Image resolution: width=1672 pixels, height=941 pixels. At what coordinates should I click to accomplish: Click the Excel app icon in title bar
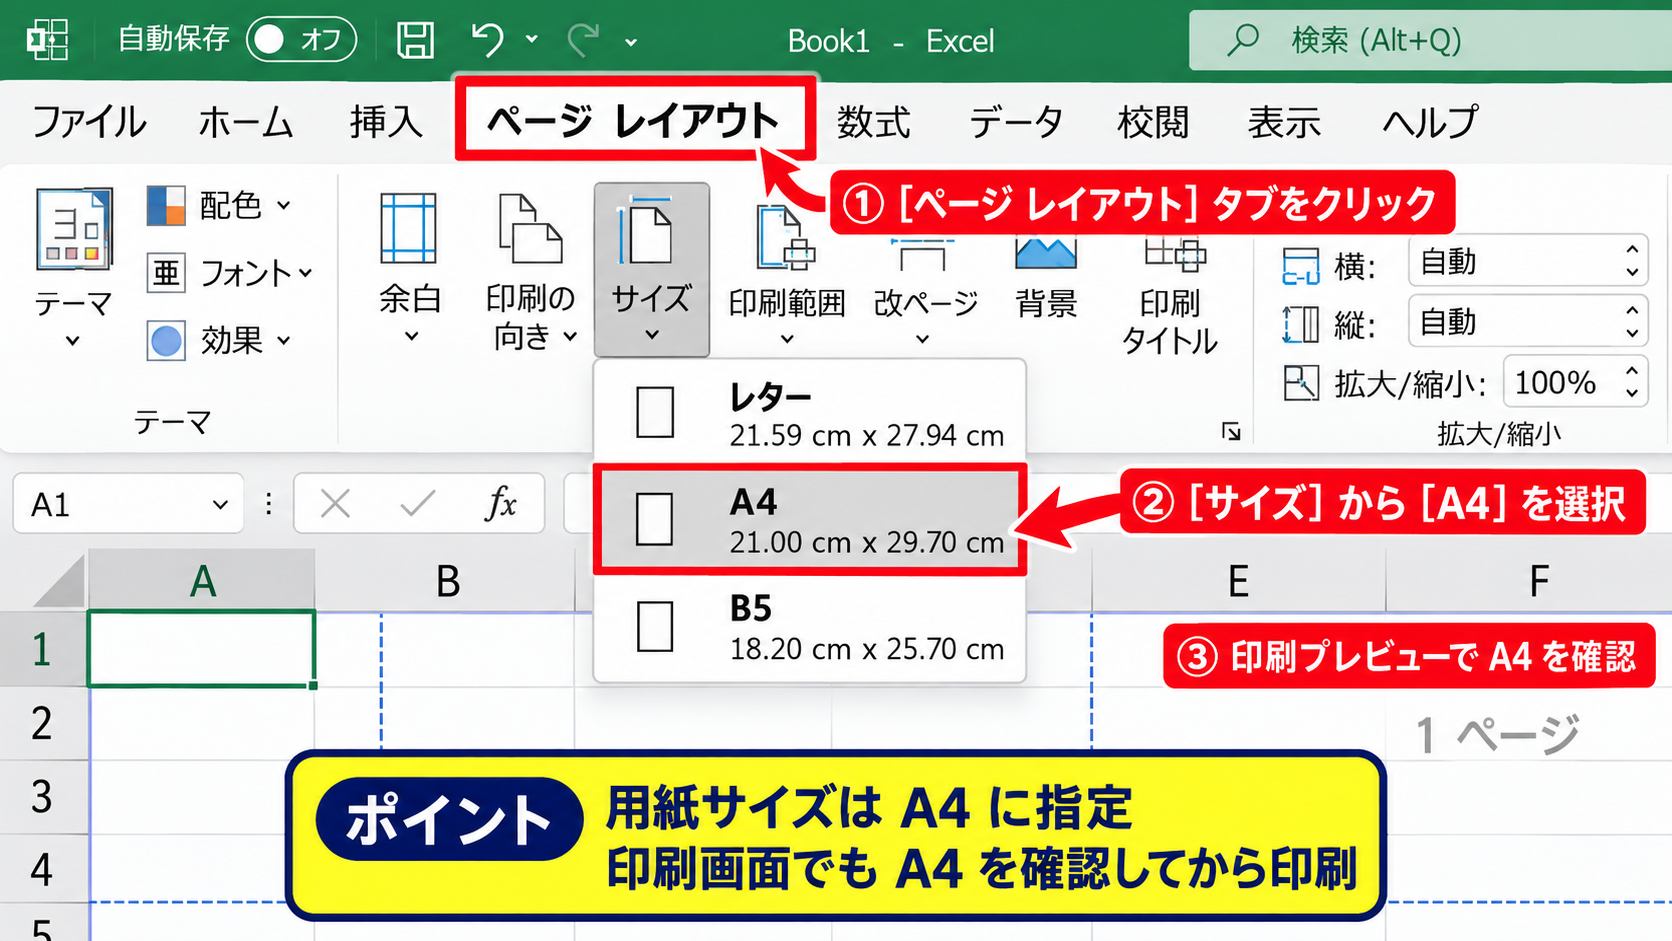click(x=47, y=40)
